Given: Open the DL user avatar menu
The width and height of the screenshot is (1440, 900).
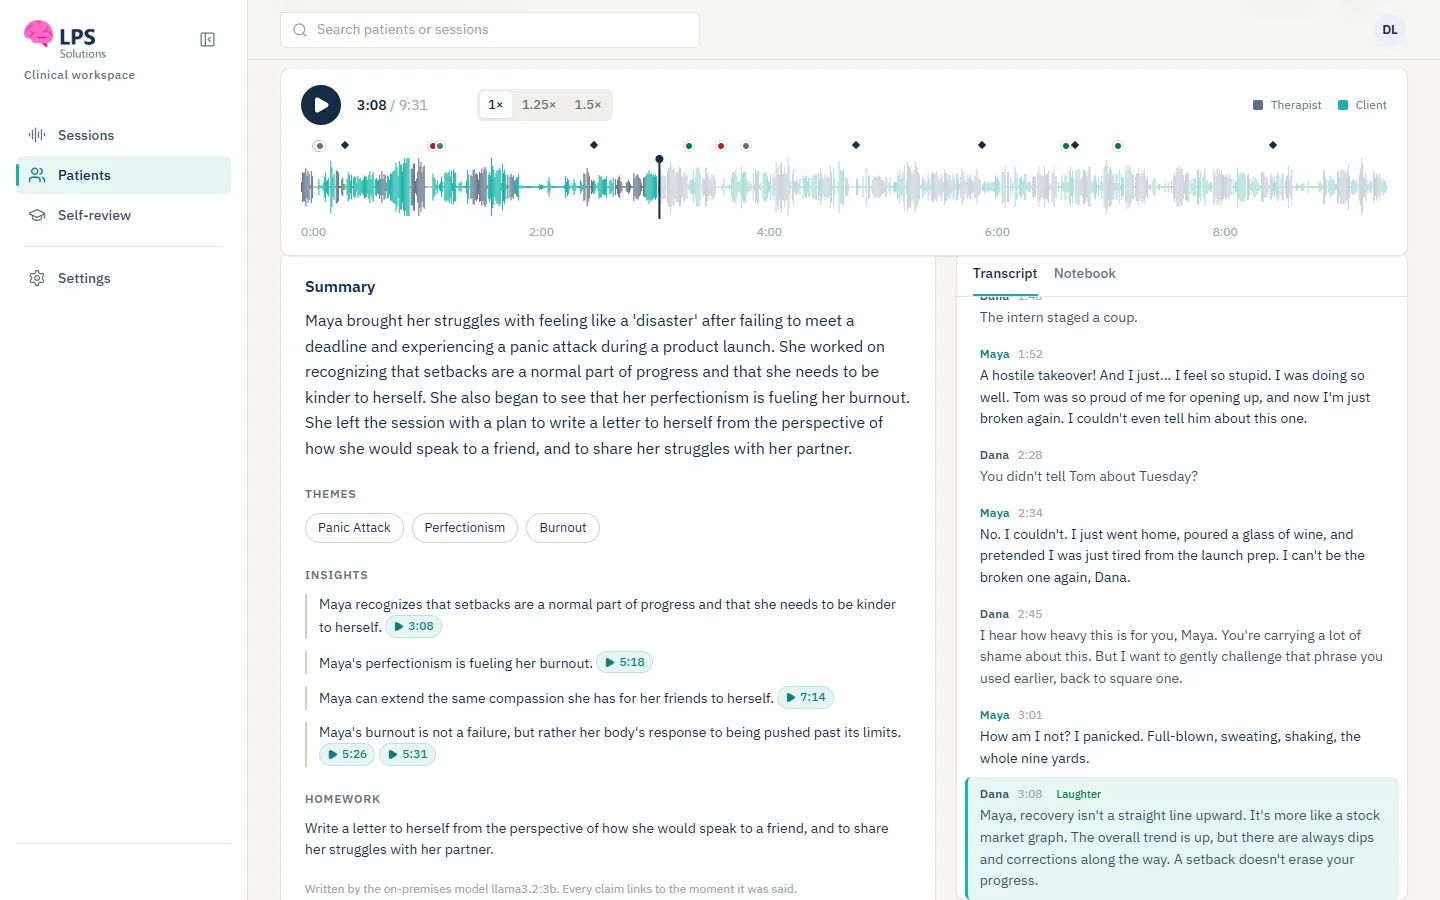Looking at the screenshot, I should coord(1390,30).
